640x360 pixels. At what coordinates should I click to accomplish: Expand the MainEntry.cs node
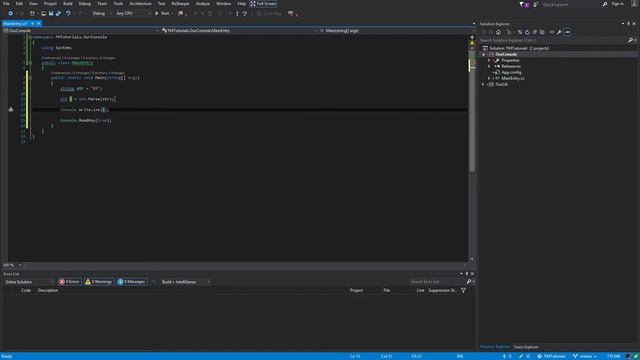click(489, 78)
